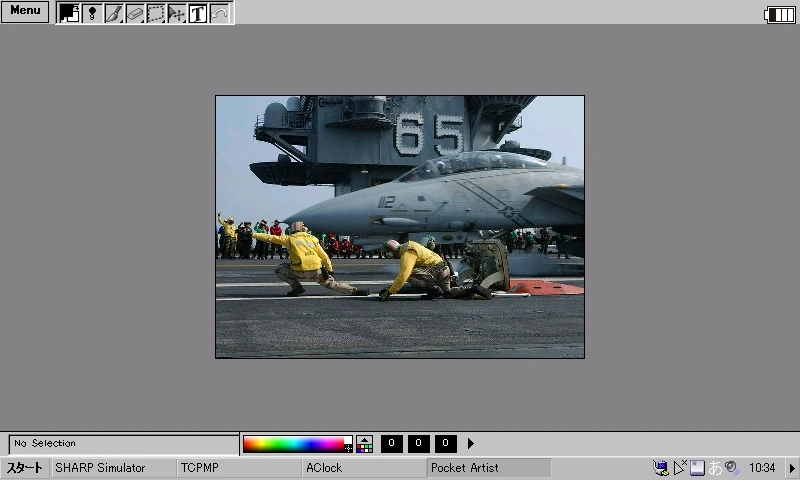The width and height of the screenshot is (800, 480).
Task: Select the Text tool
Action: tap(198, 13)
